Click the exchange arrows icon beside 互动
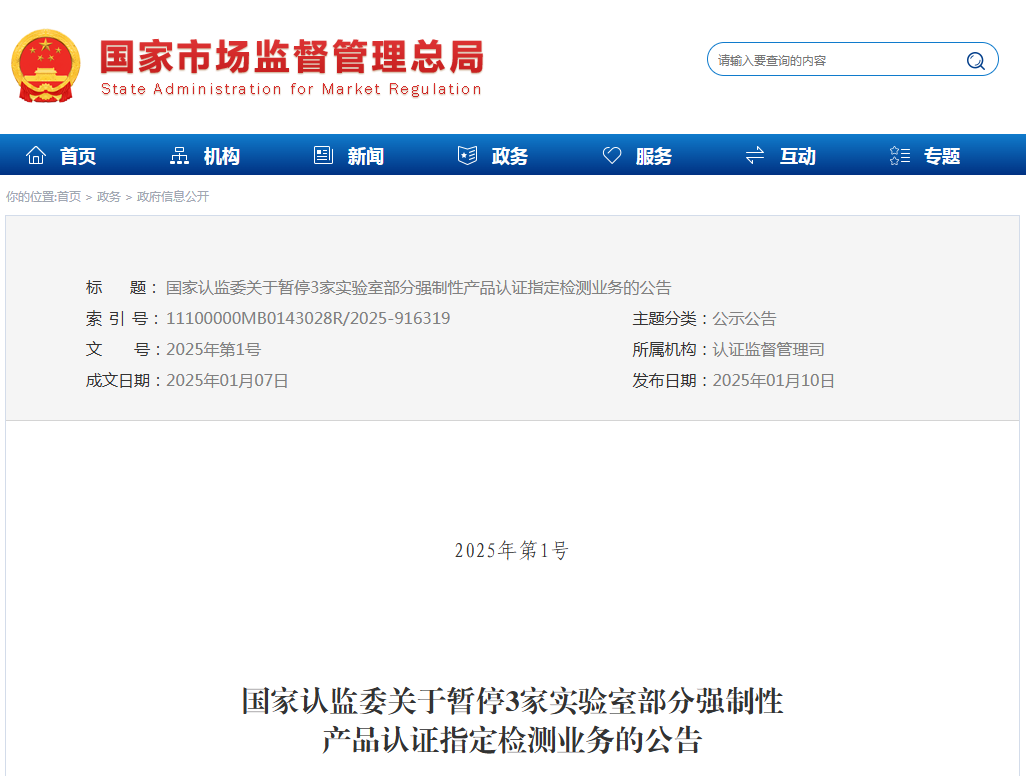Screen dimensions: 1026x776 [x=755, y=155]
